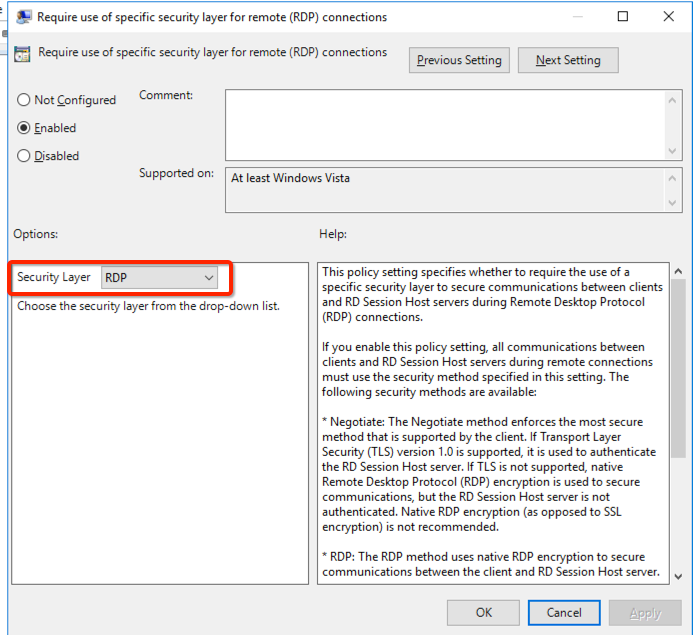Click the '* Negotiate:' help paragraph
This screenshot has height=635, width=693.
[489, 474]
